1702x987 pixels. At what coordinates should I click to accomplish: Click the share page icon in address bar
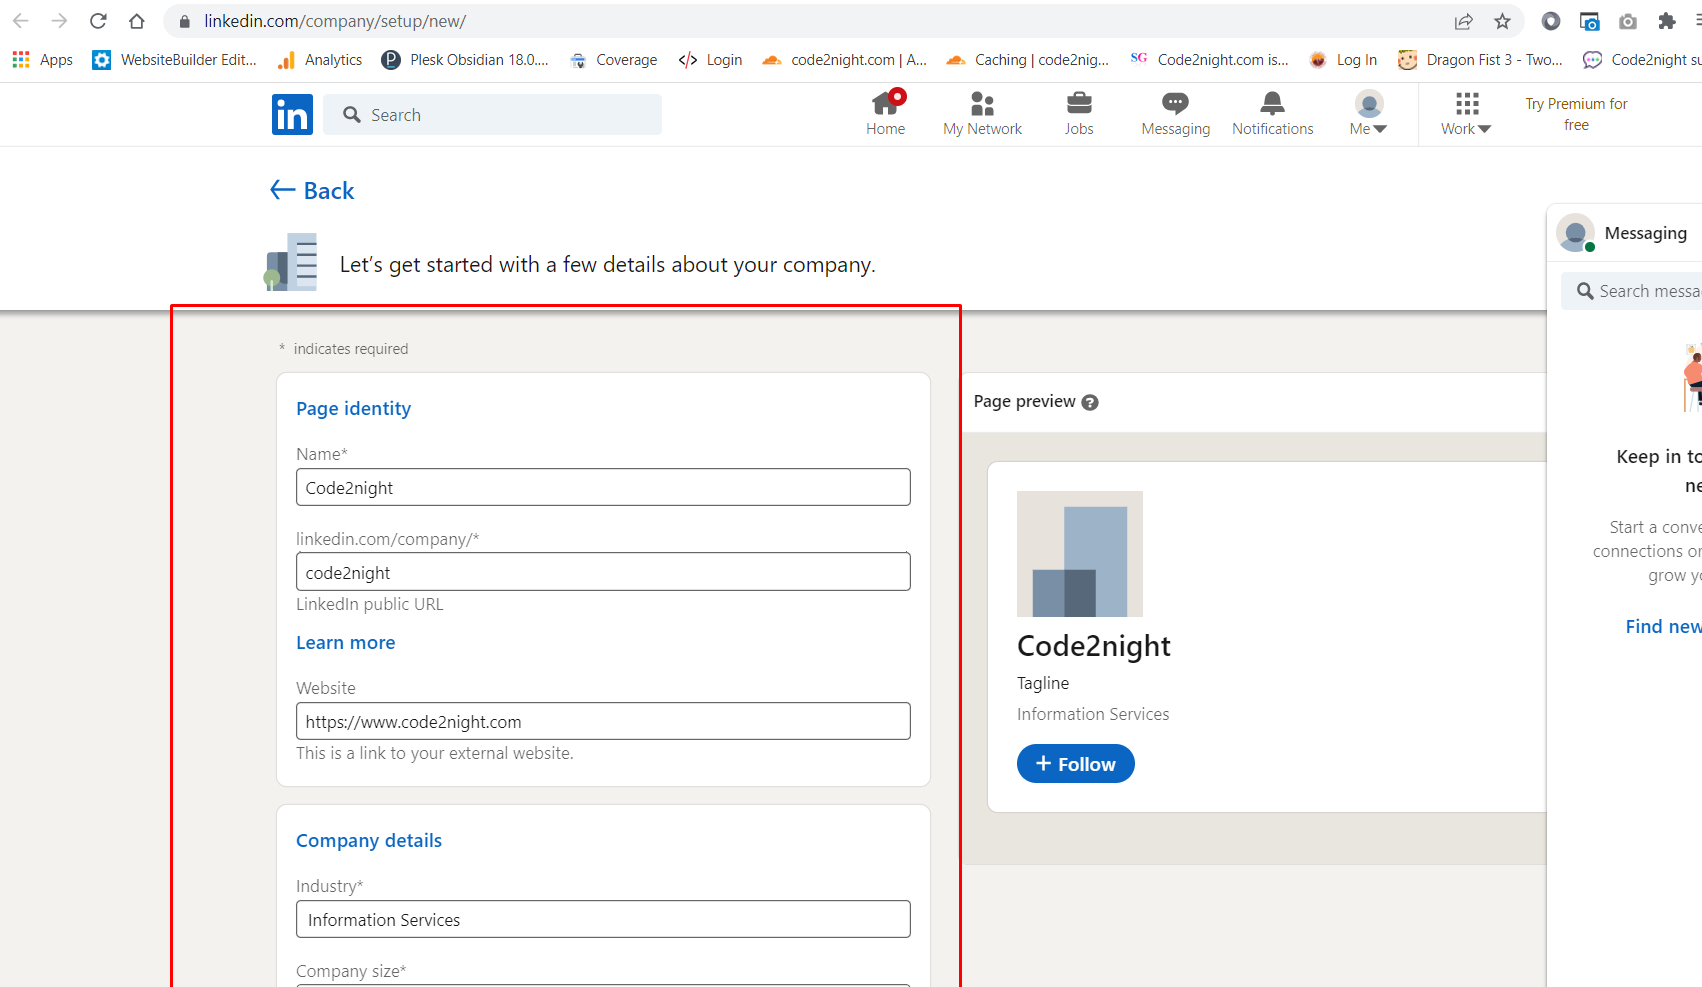(x=1463, y=21)
